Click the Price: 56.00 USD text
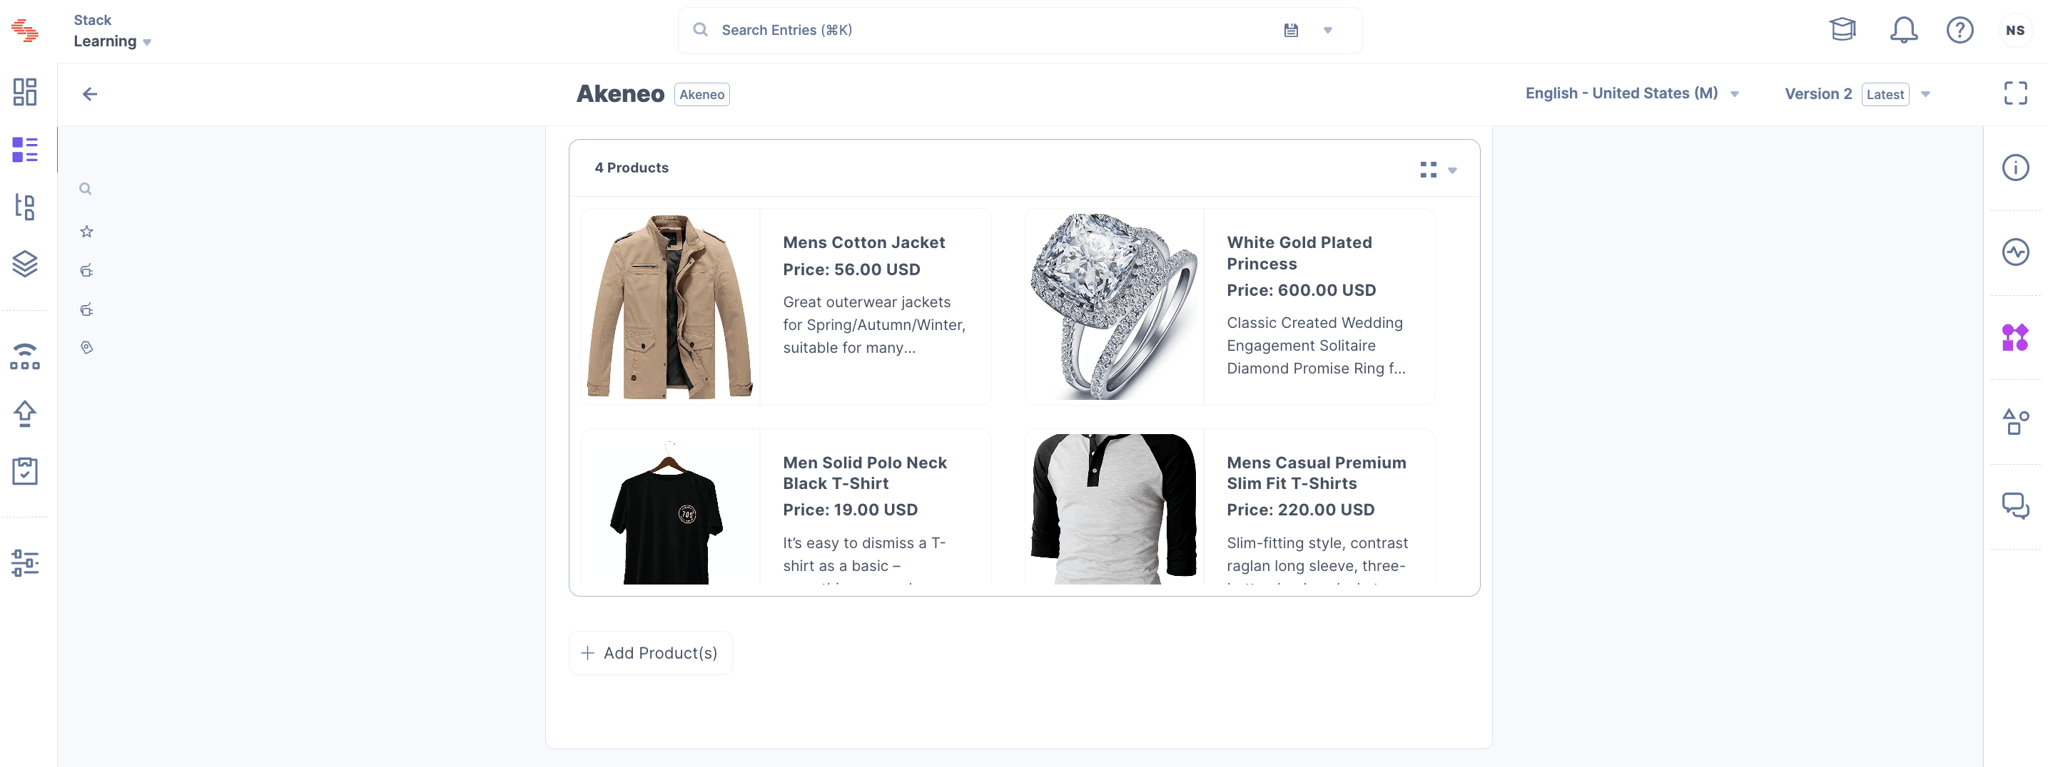This screenshot has height=767, width=2048. point(852,270)
